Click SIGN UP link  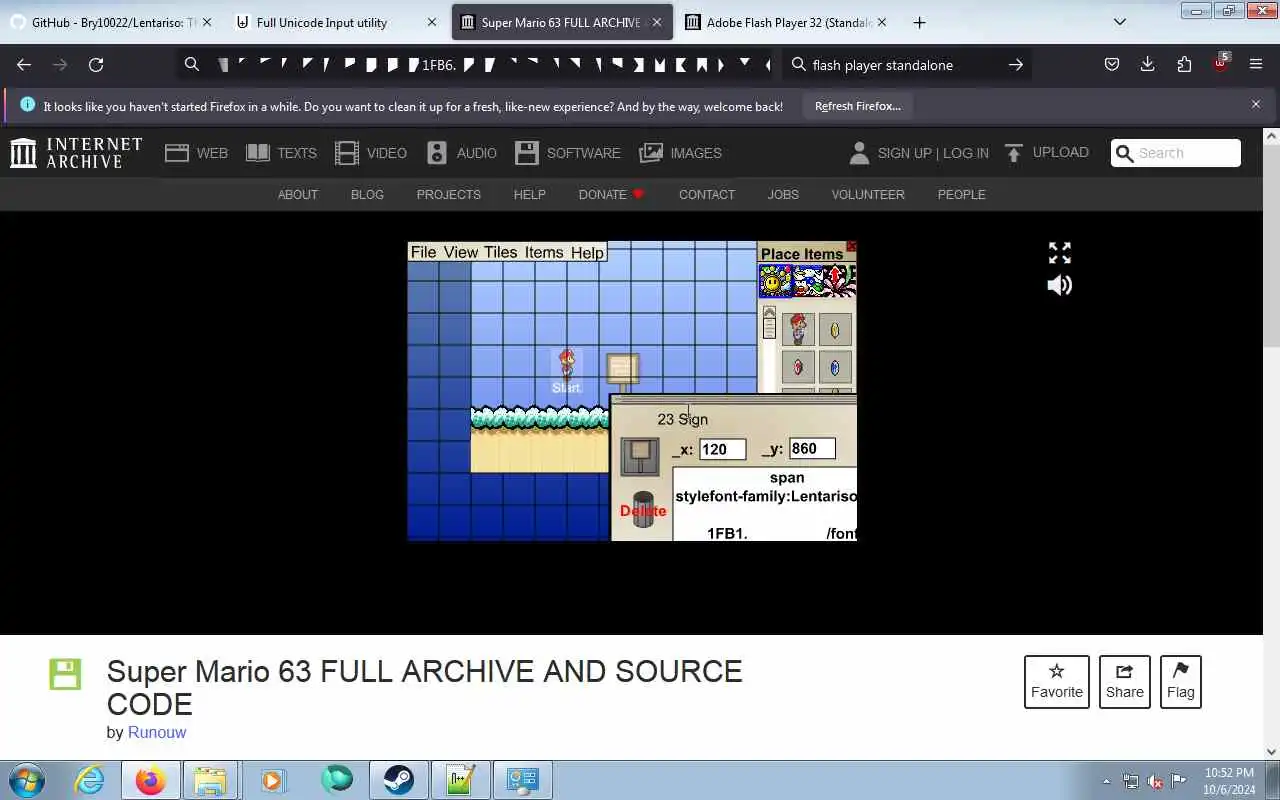tap(904, 153)
